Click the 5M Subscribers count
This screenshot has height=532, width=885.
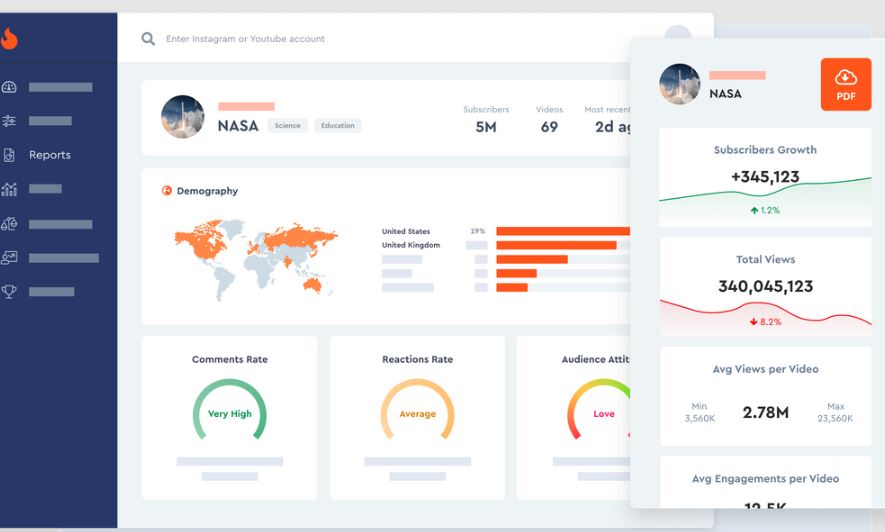click(485, 127)
